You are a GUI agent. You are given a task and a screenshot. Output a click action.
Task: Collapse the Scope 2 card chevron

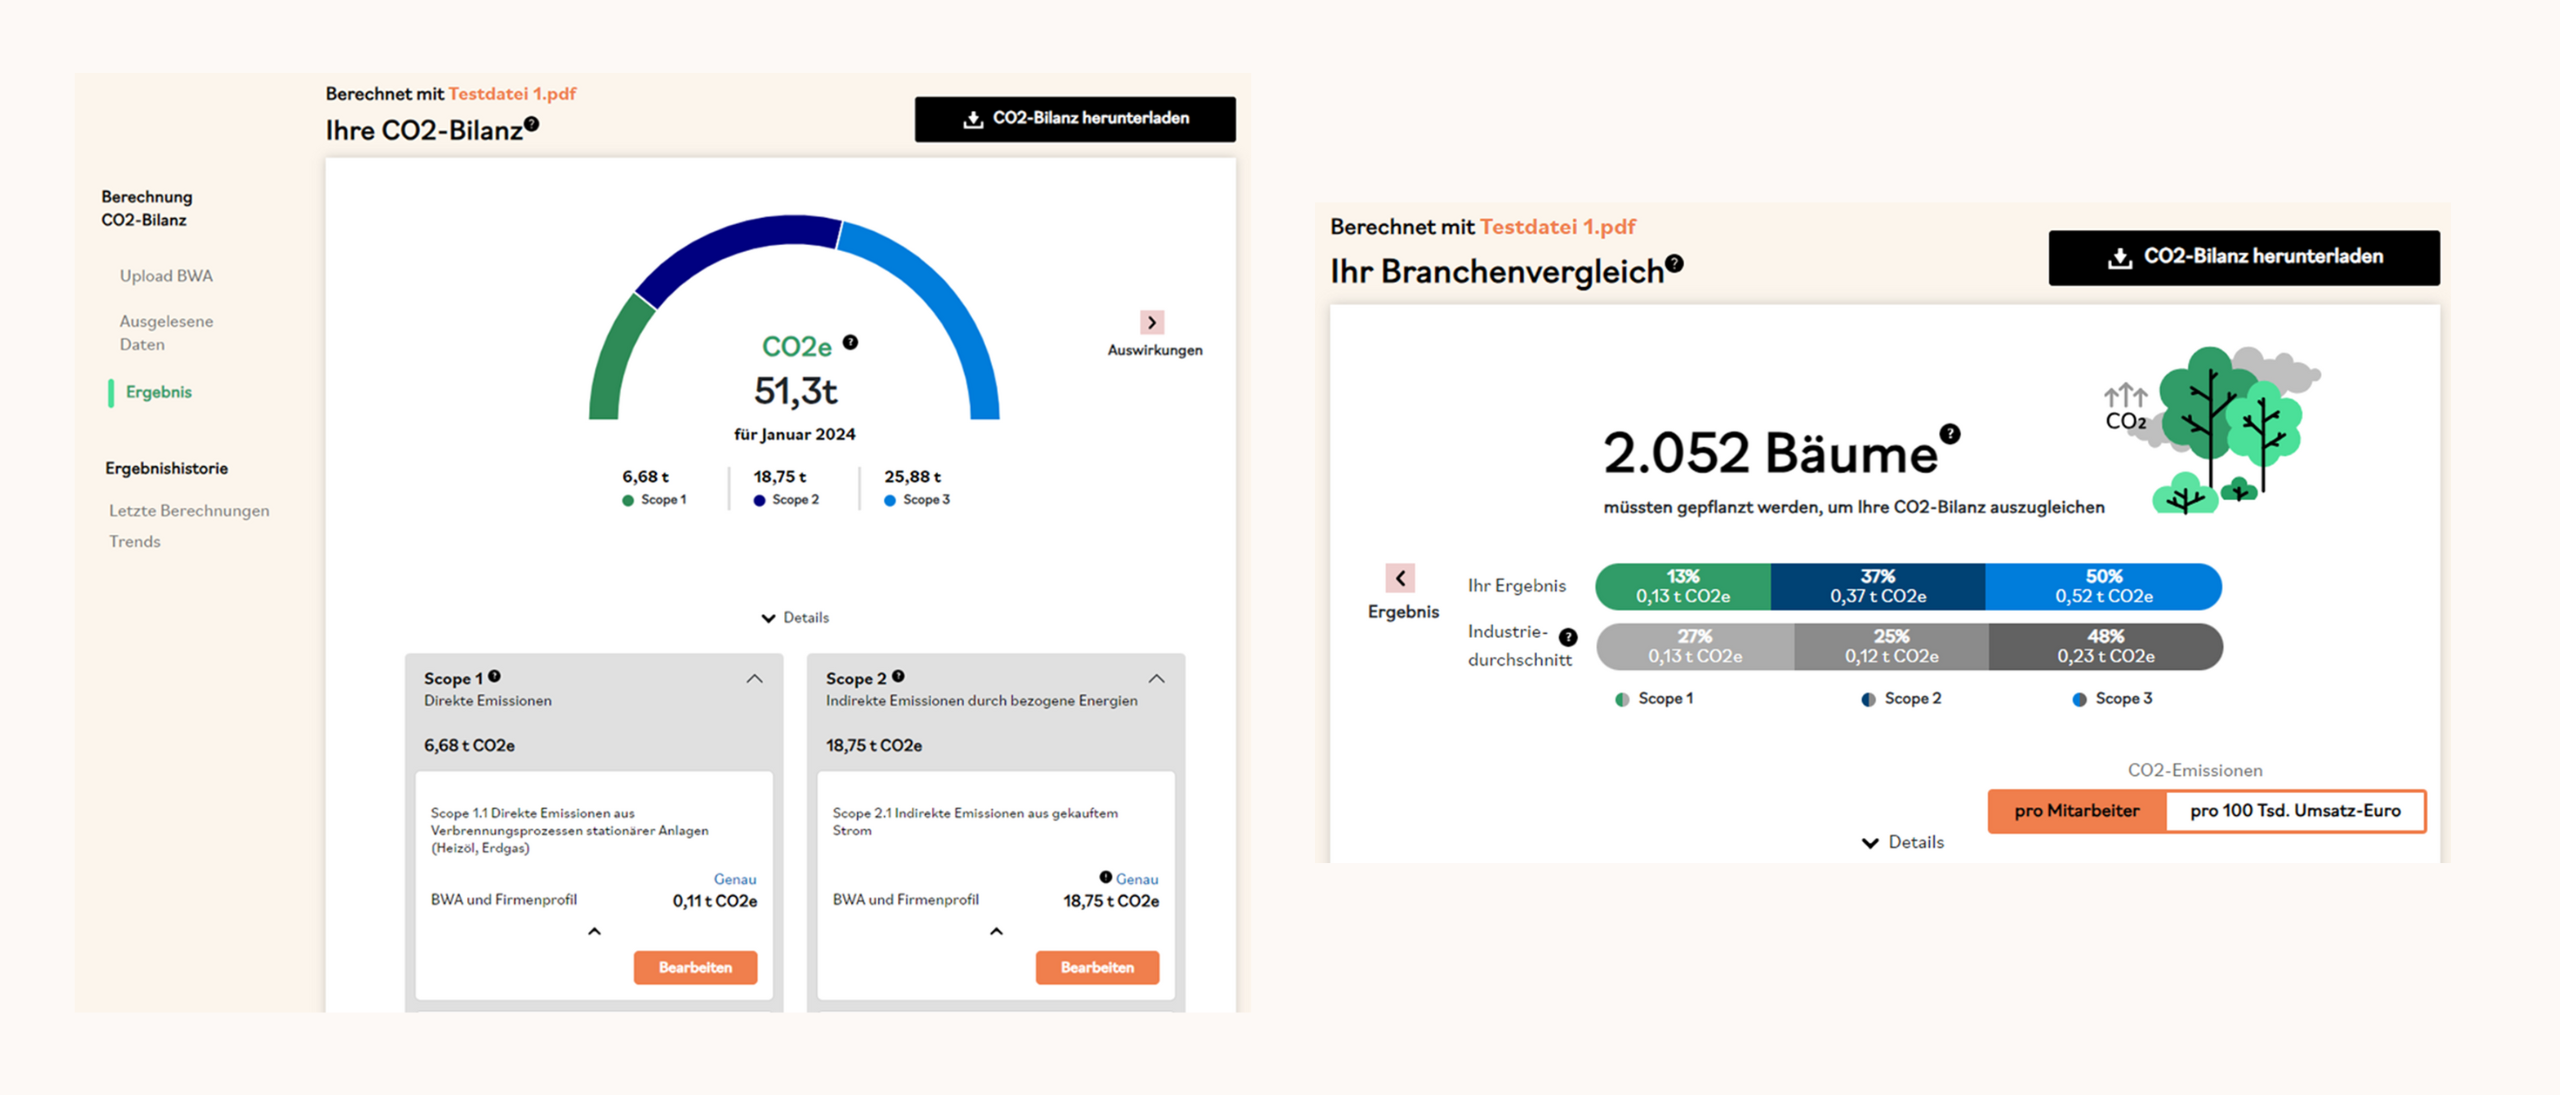coord(1157,679)
